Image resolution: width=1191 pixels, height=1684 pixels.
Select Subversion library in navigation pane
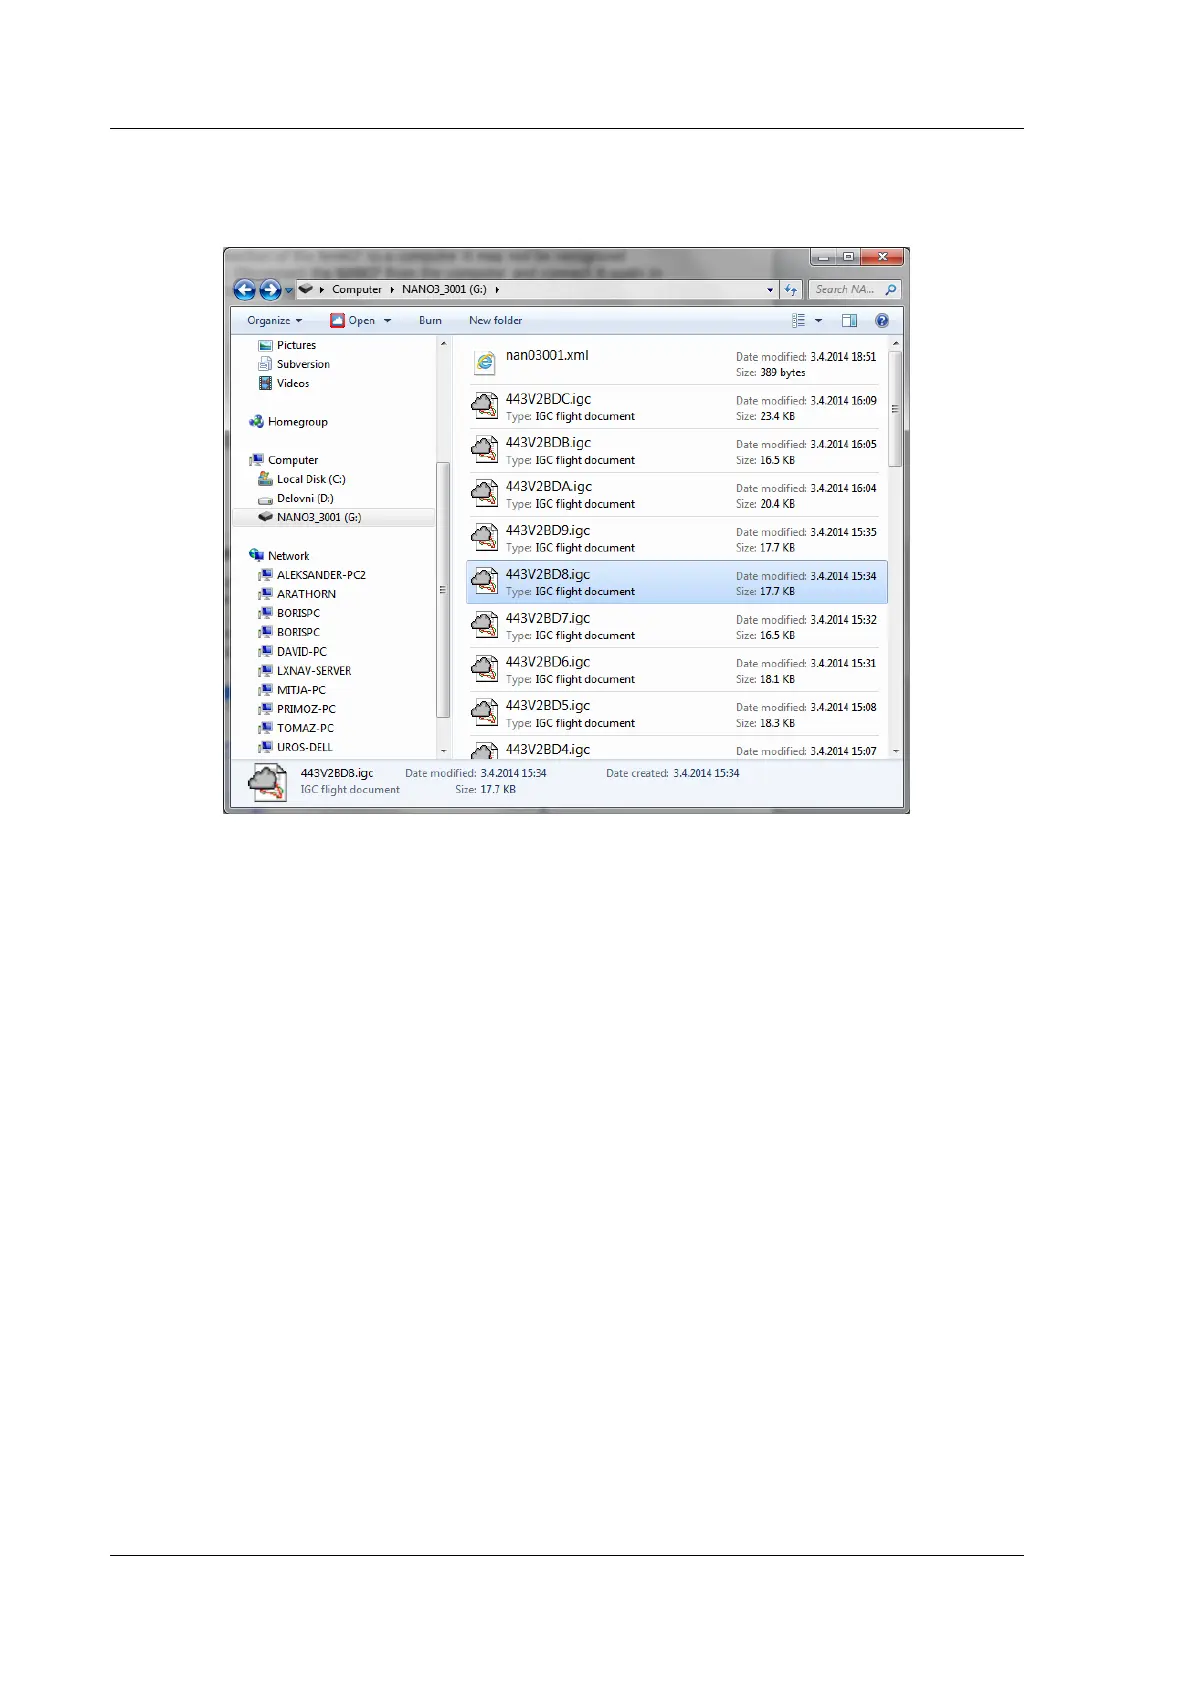tap(303, 364)
